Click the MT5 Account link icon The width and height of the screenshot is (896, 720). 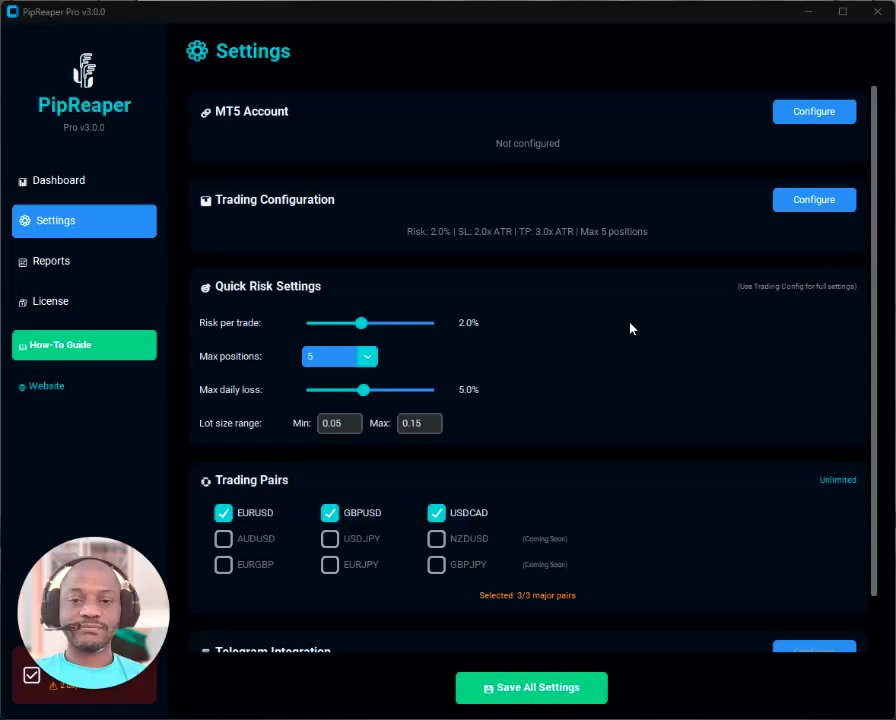tap(206, 113)
